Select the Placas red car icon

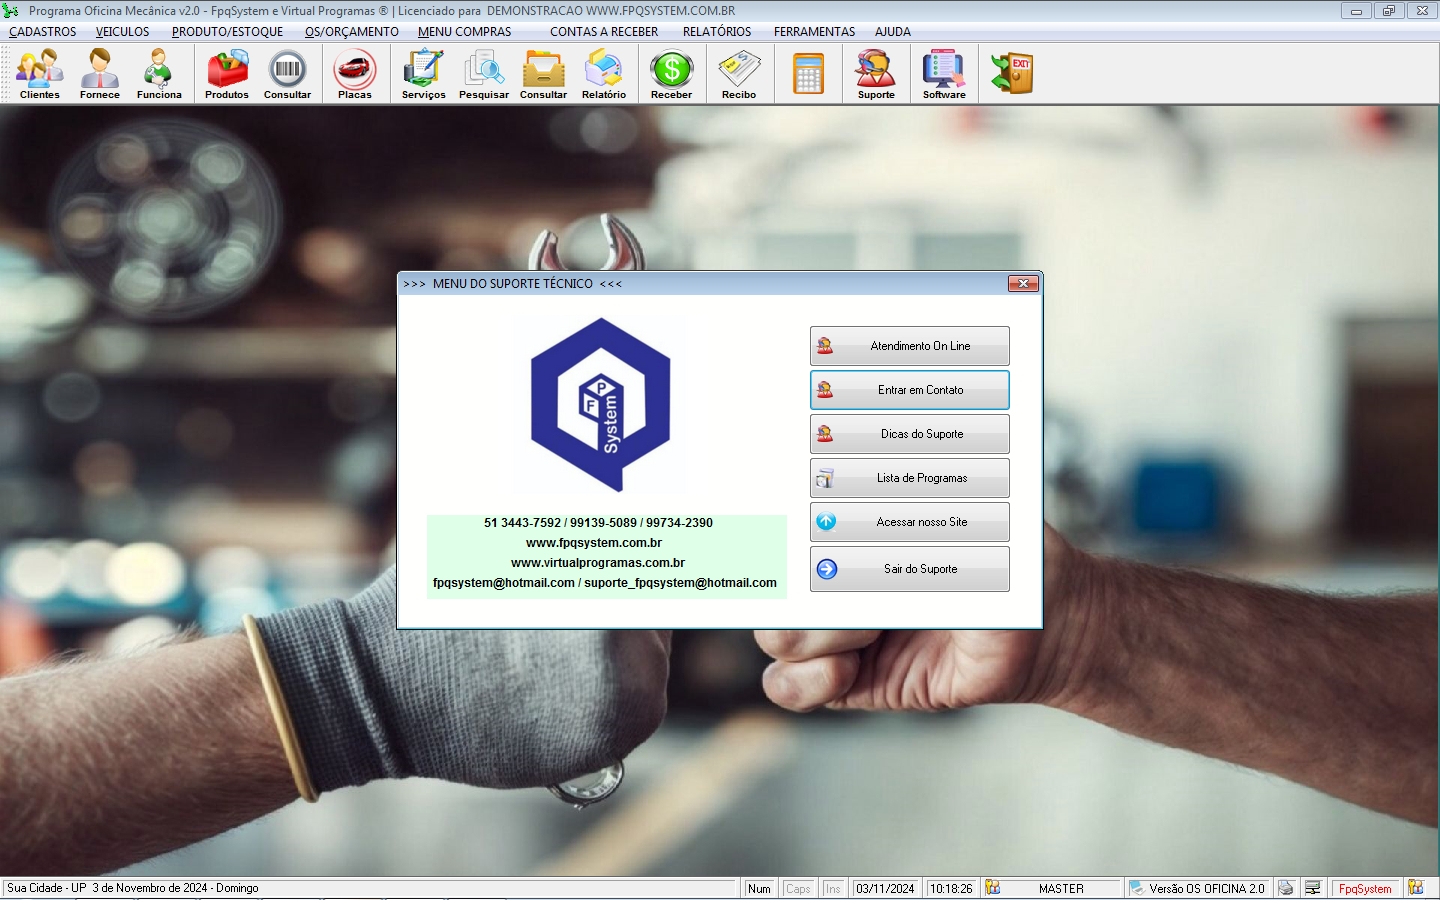point(355,74)
